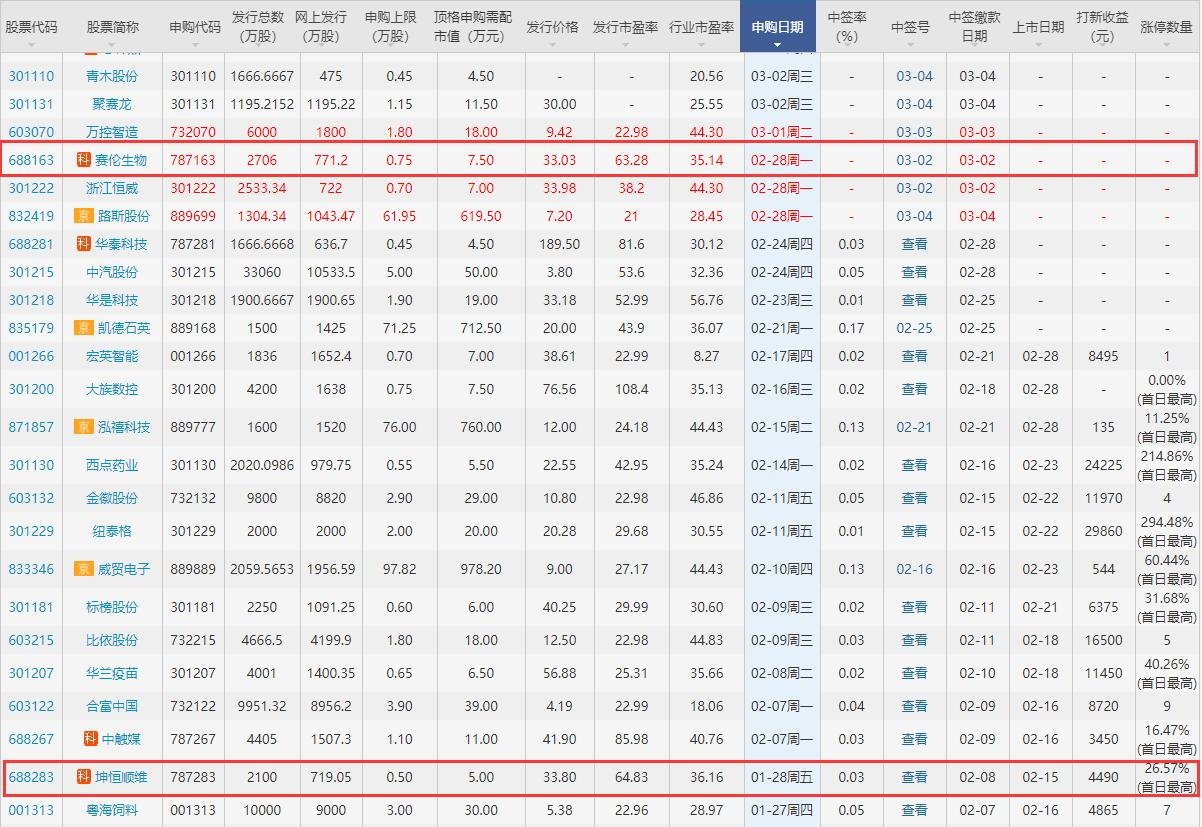Screen dimensions: 1202x827
Task: Click 查看 in the 西点药业 row
Action: (914, 465)
